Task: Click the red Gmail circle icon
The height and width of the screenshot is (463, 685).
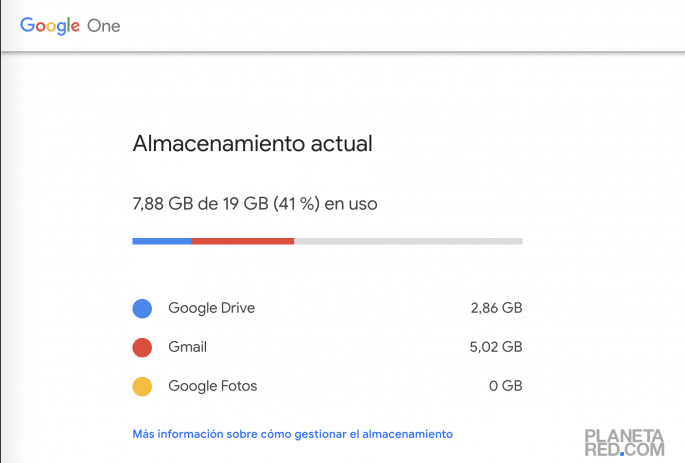Action: pyautogui.click(x=142, y=348)
